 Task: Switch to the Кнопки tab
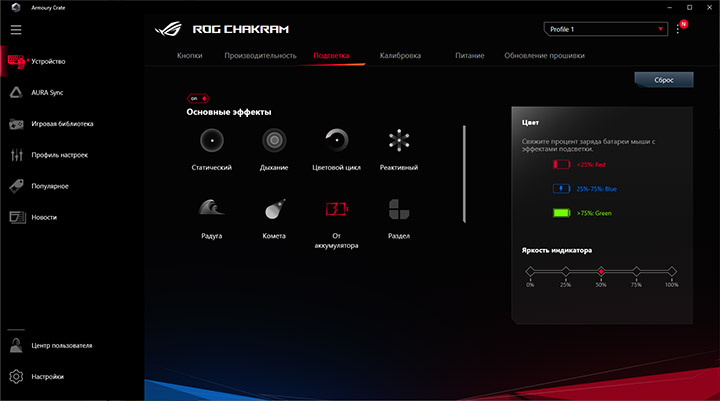[190, 56]
